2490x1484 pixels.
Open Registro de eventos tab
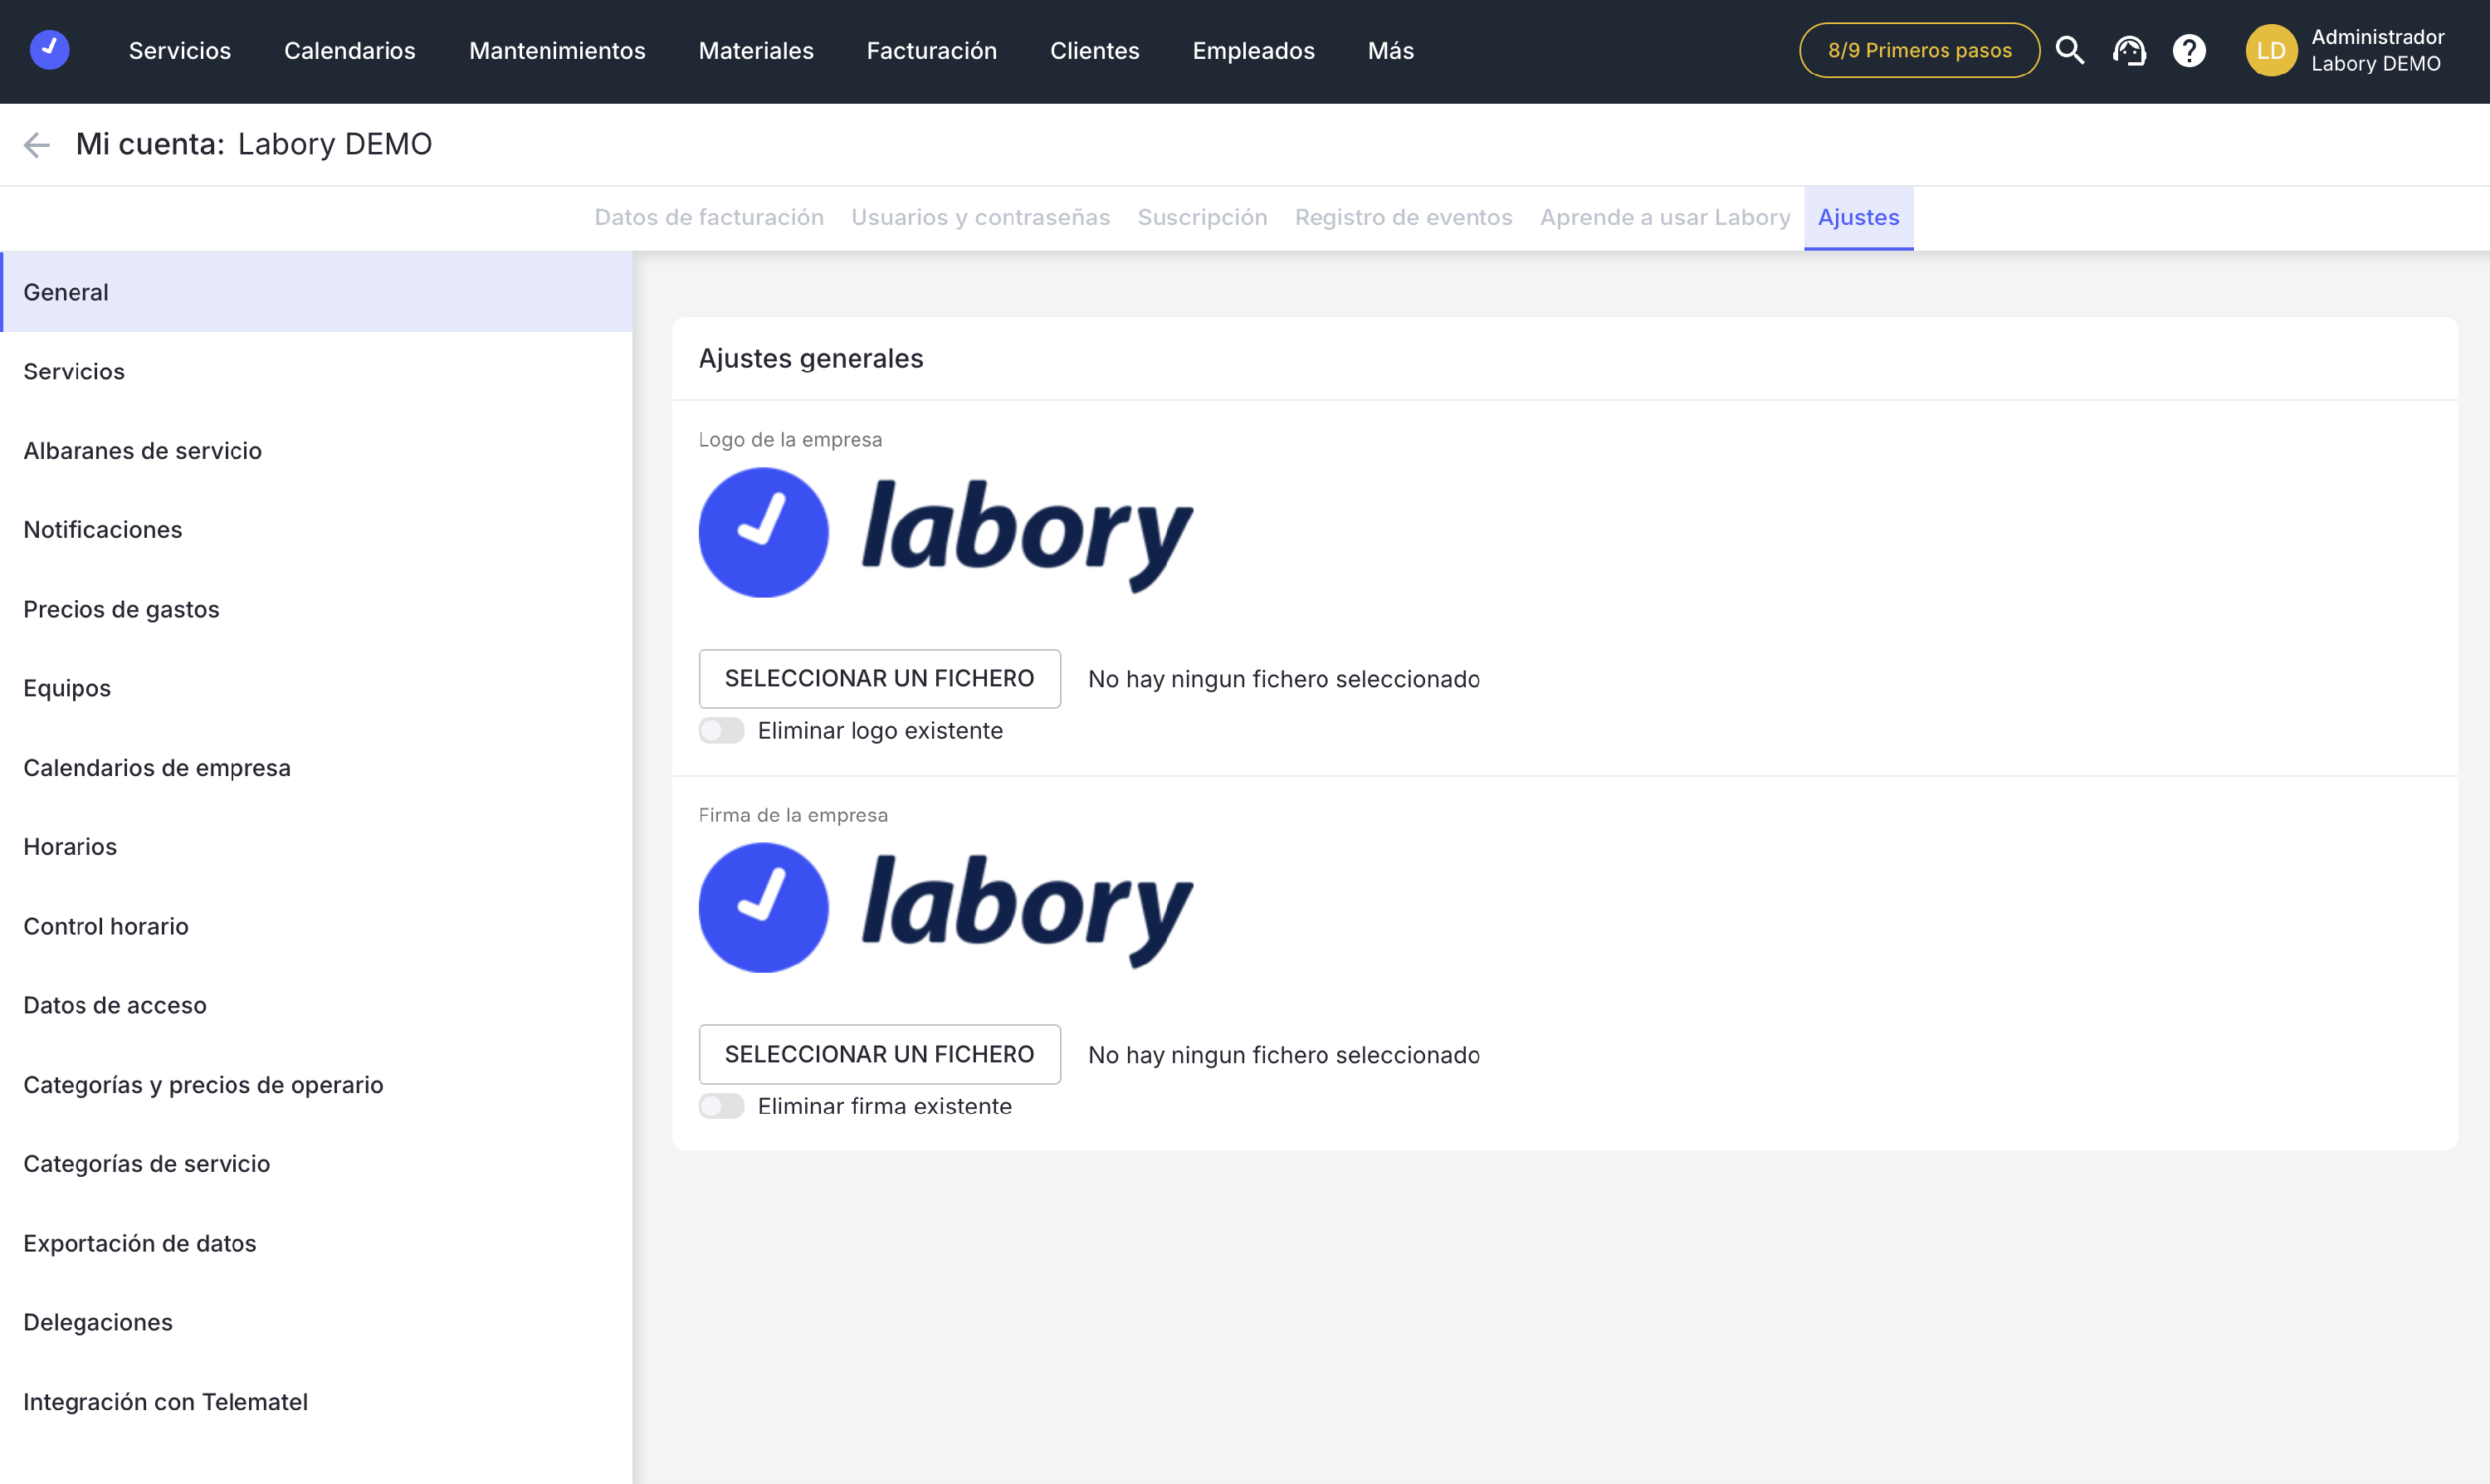tap(1403, 217)
